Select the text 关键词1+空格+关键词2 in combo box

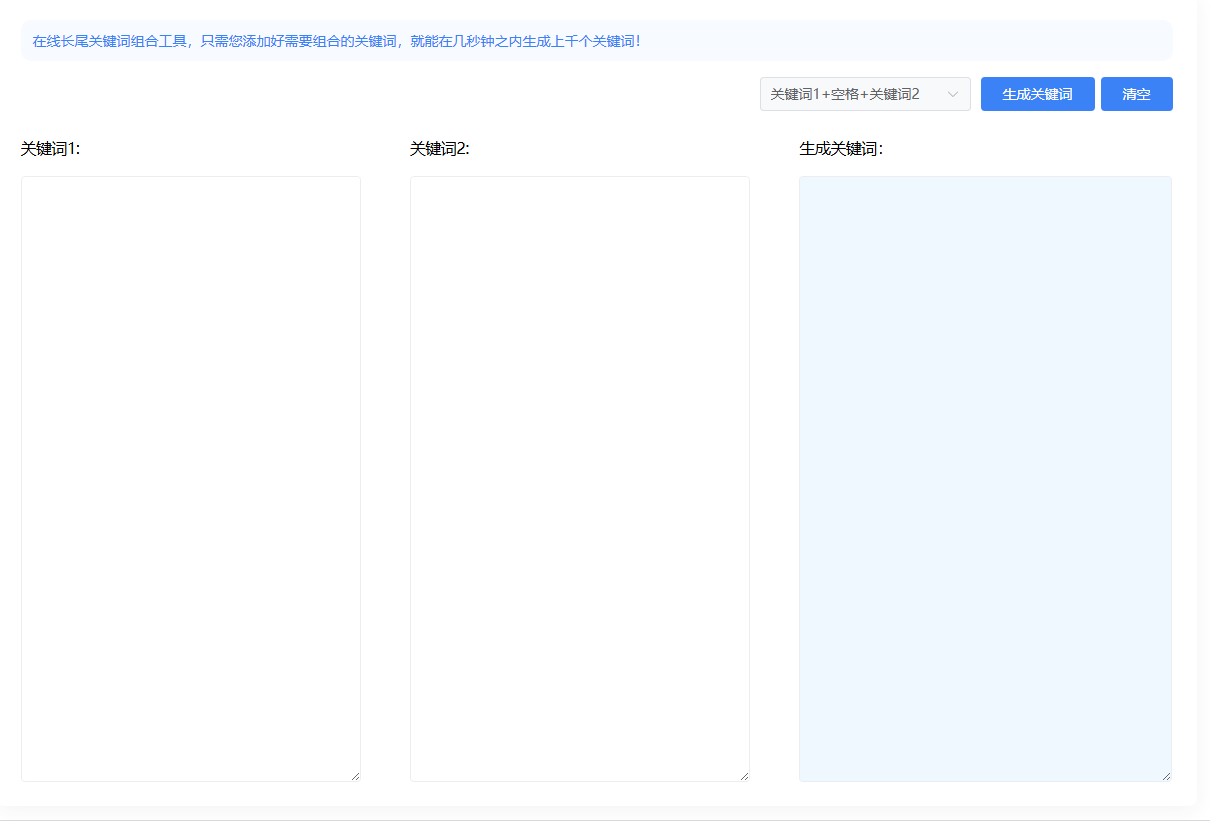844,94
